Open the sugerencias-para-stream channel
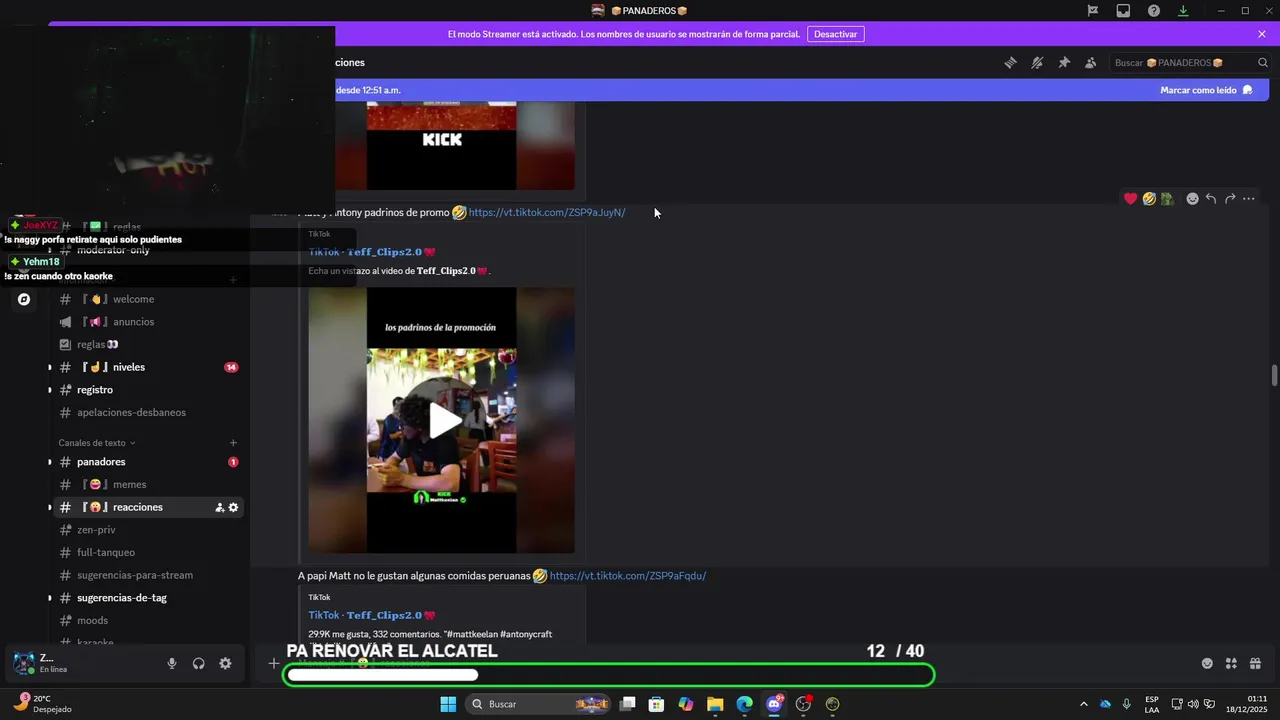The width and height of the screenshot is (1280, 720). coord(135,575)
